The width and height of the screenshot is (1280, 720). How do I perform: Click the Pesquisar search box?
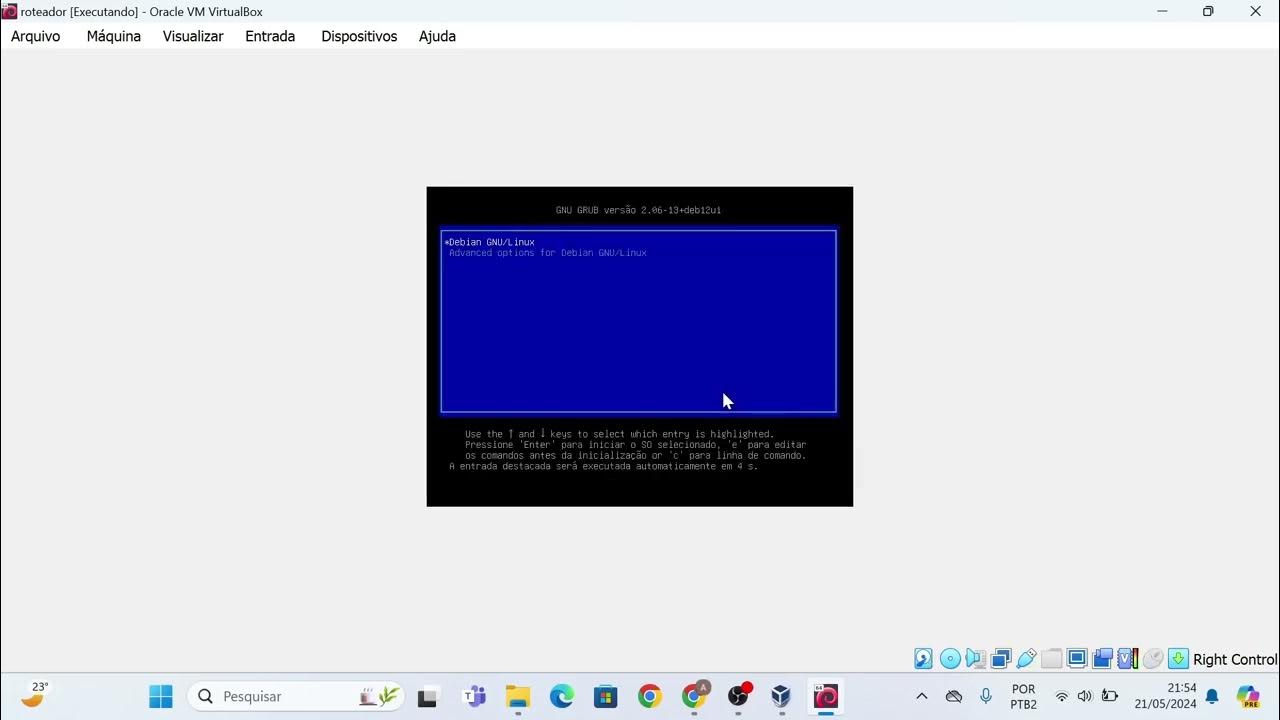pyautogui.click(x=298, y=696)
